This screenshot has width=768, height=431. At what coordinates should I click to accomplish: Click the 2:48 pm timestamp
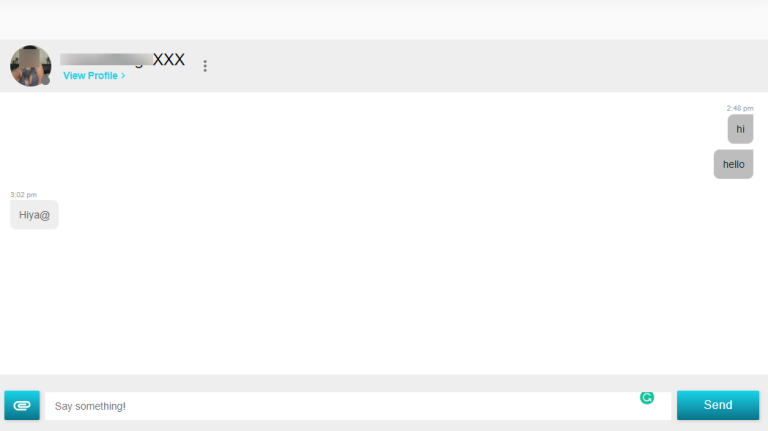tap(740, 108)
